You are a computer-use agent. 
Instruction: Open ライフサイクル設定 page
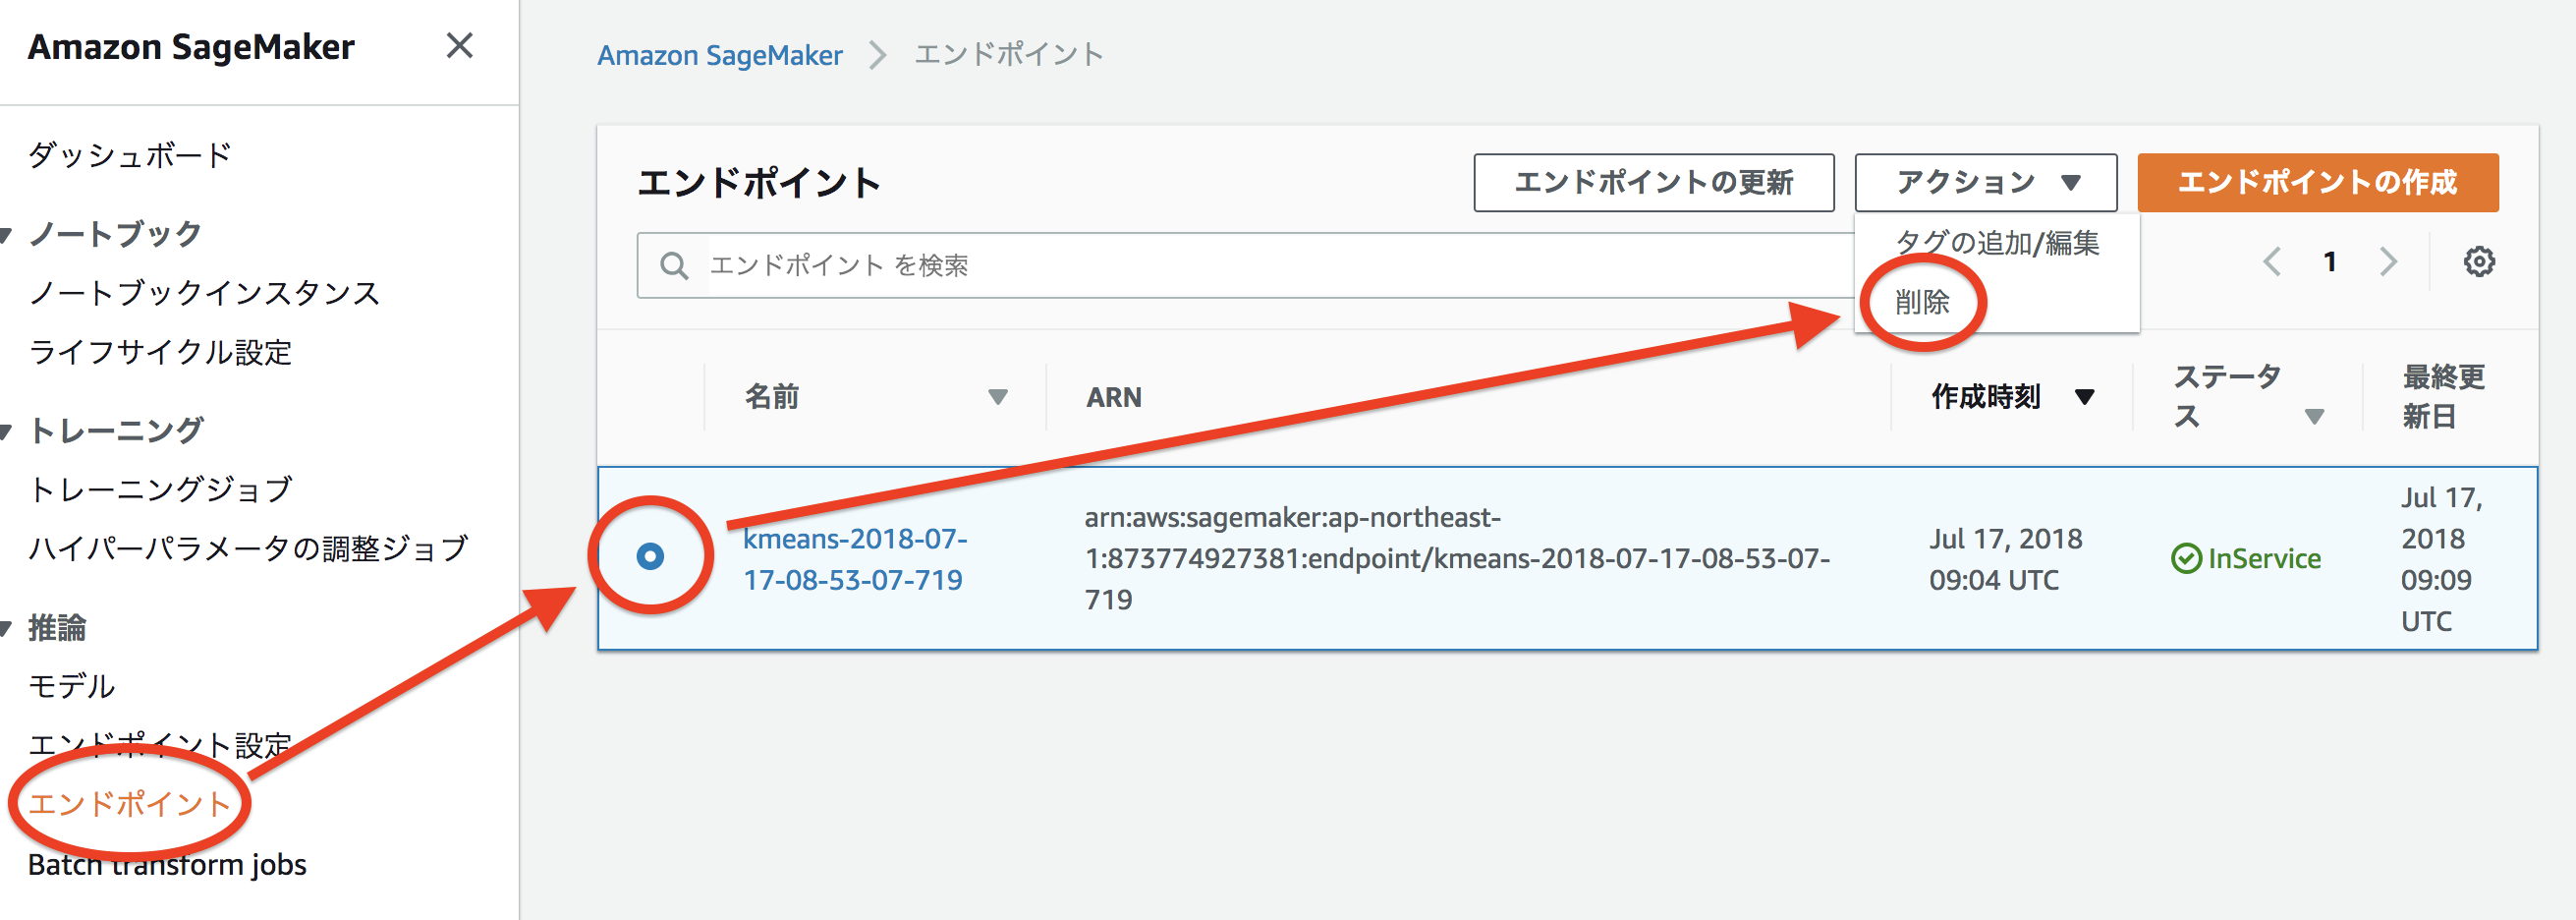(x=160, y=352)
